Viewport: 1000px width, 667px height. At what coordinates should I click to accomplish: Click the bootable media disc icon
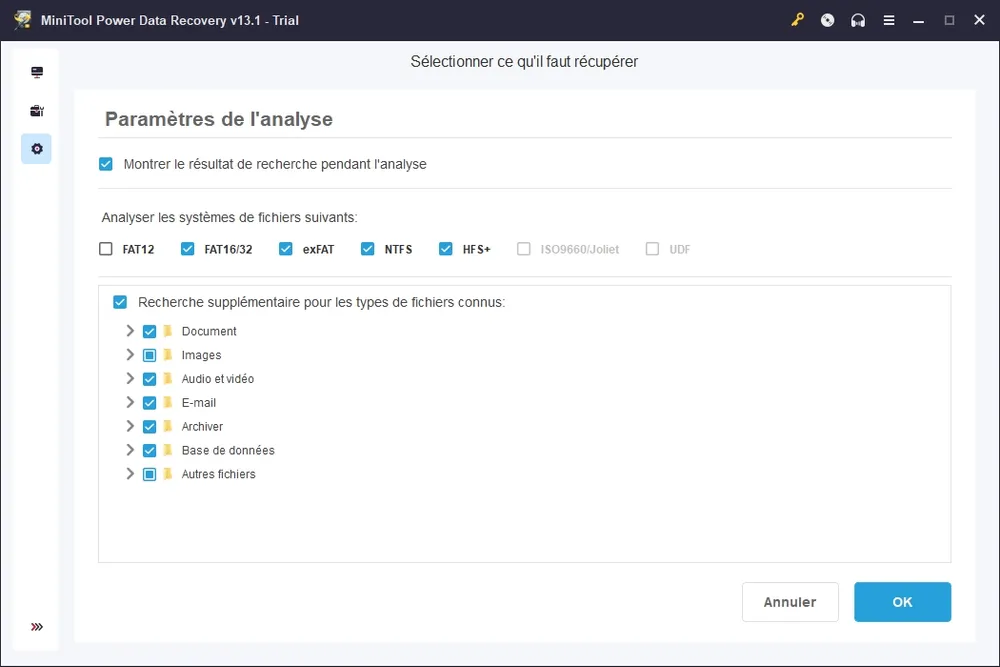click(827, 20)
